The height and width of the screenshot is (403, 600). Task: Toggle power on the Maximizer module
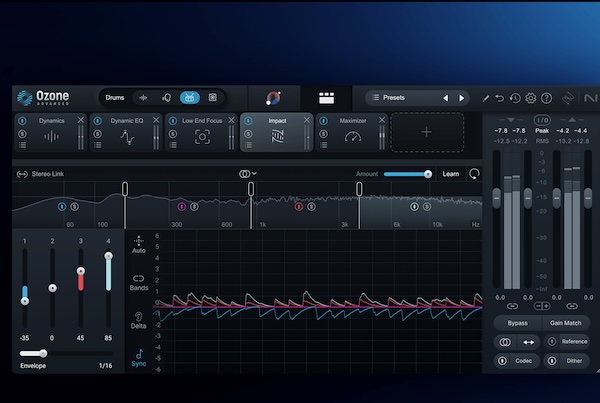[323, 121]
